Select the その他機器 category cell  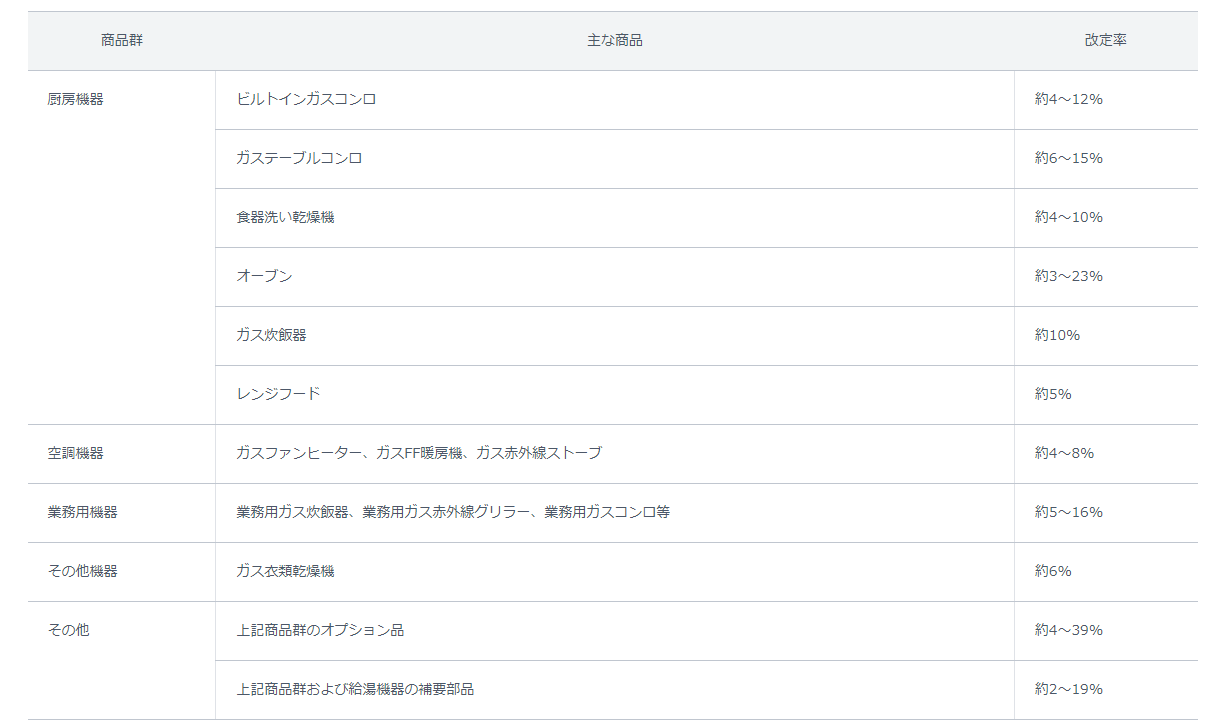tap(83, 571)
